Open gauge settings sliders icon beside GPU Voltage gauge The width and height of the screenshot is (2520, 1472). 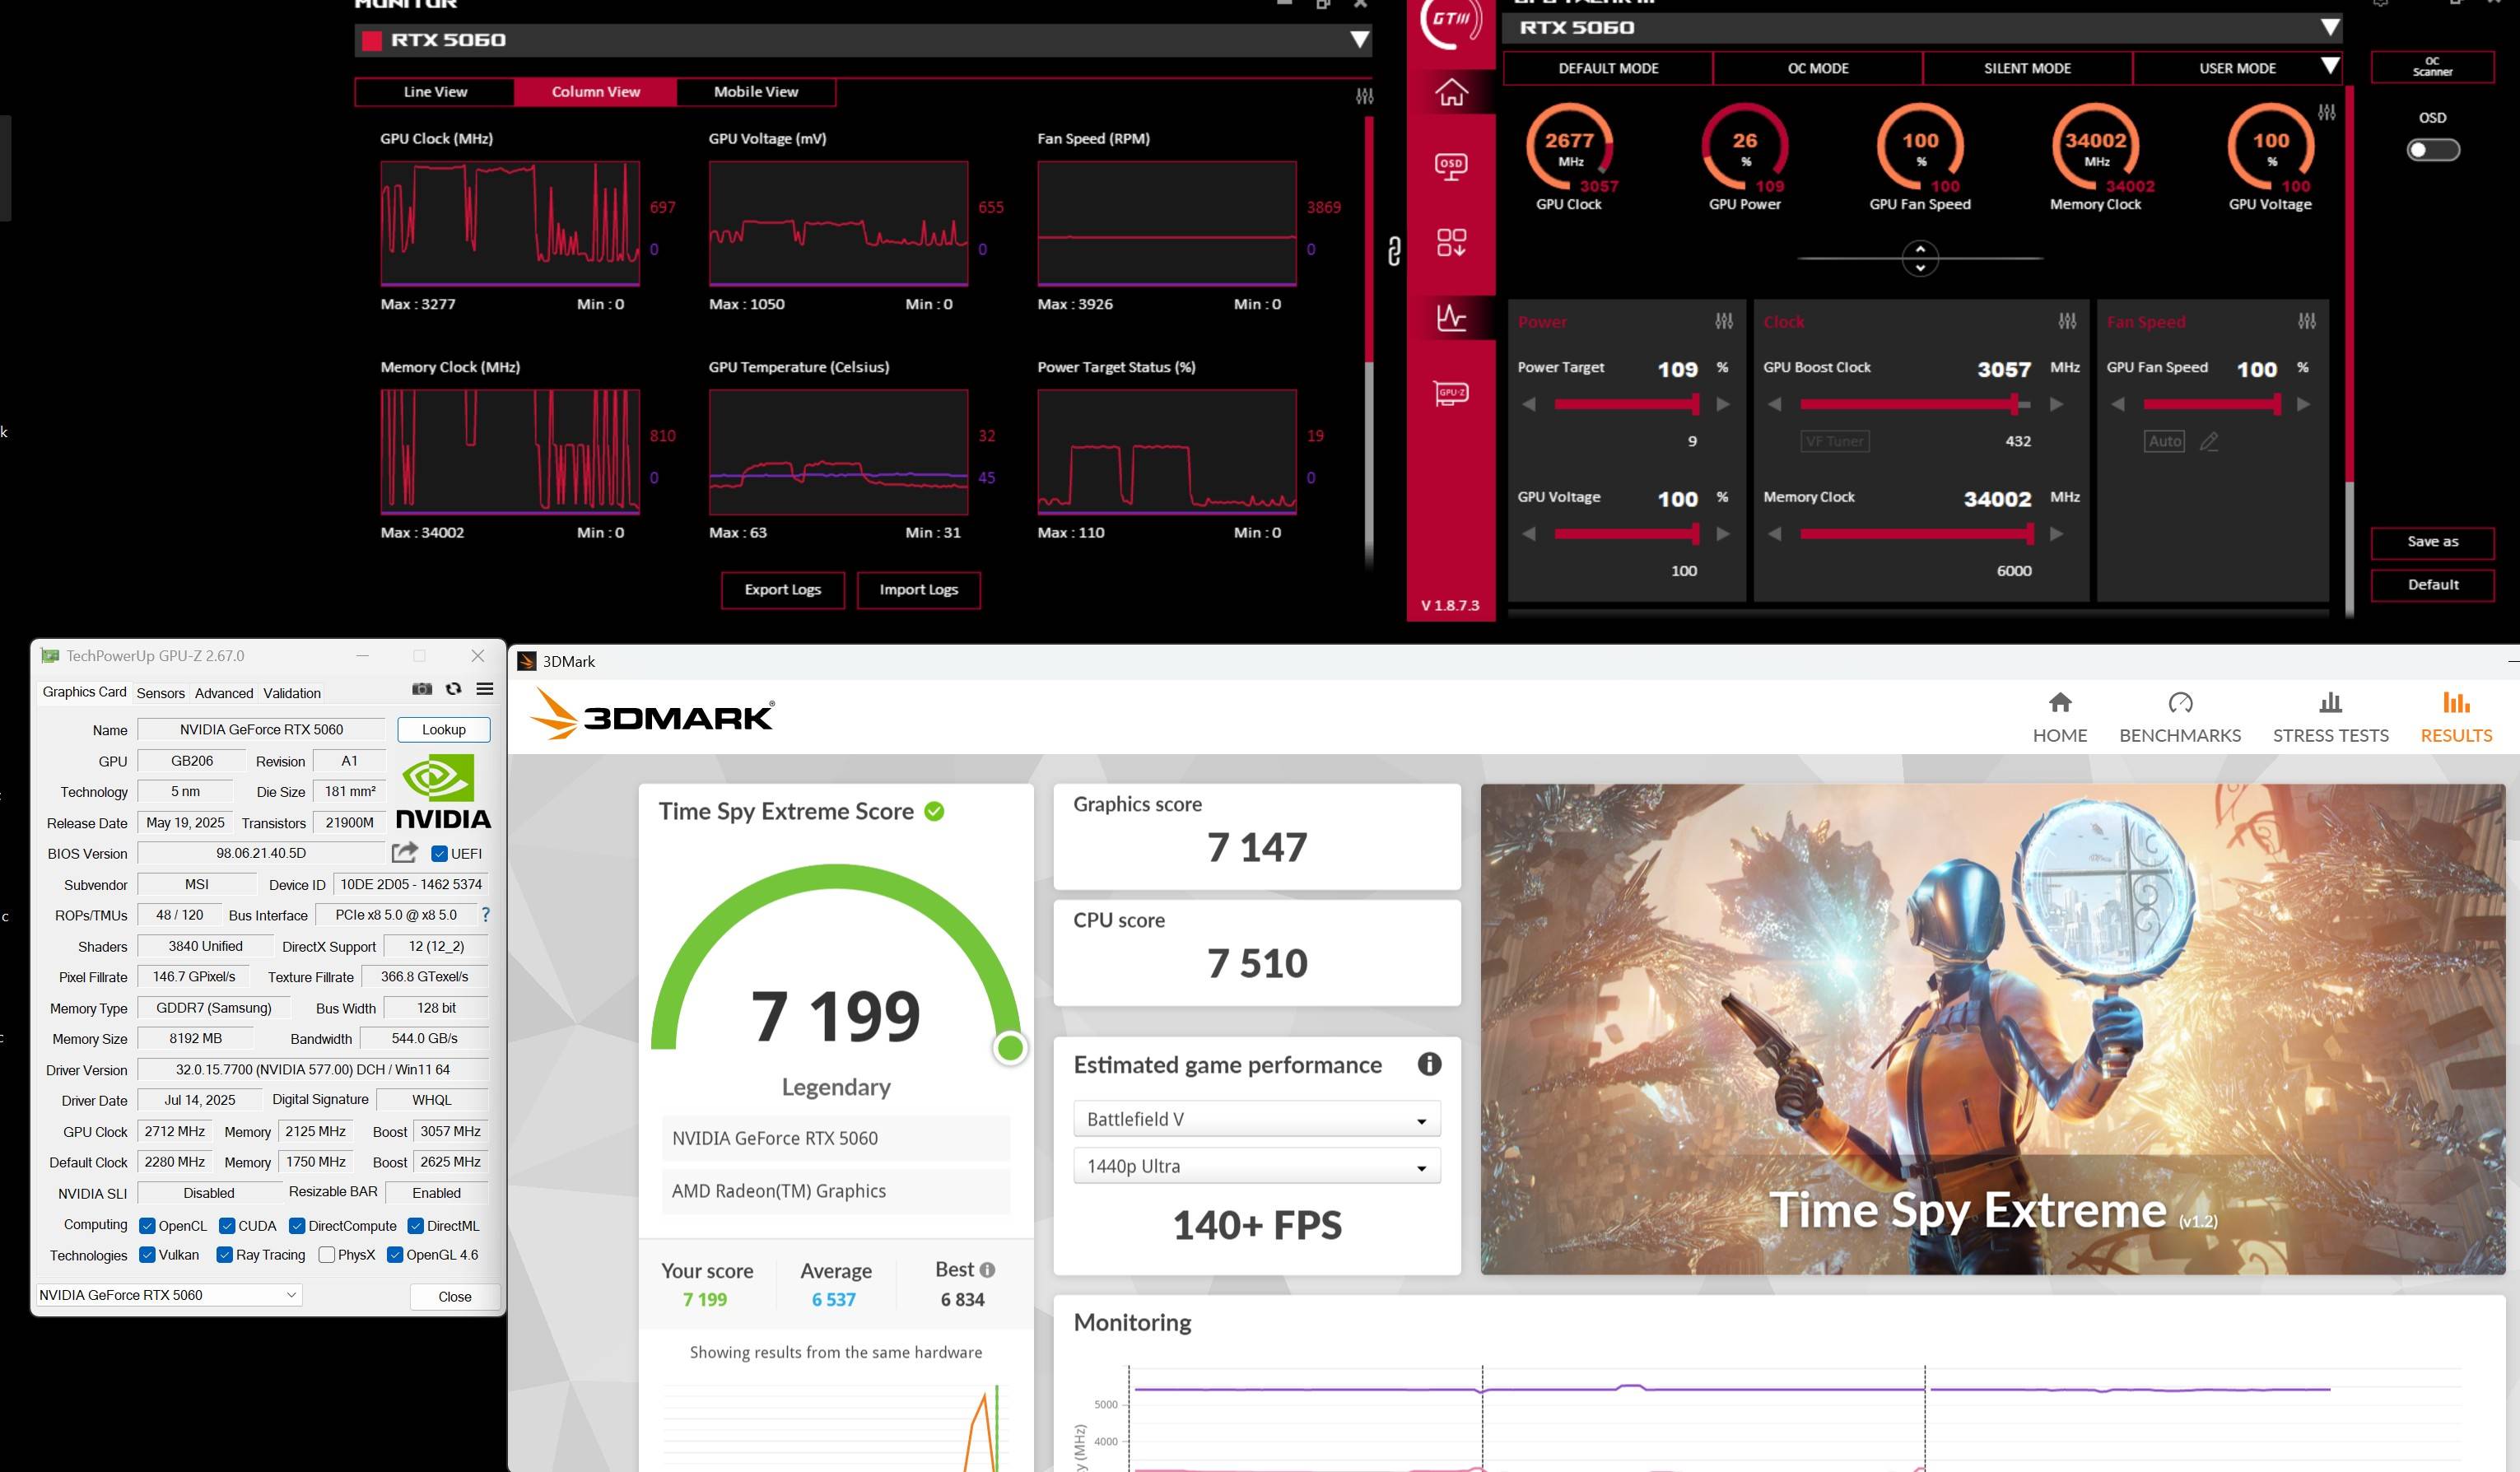coord(2327,112)
